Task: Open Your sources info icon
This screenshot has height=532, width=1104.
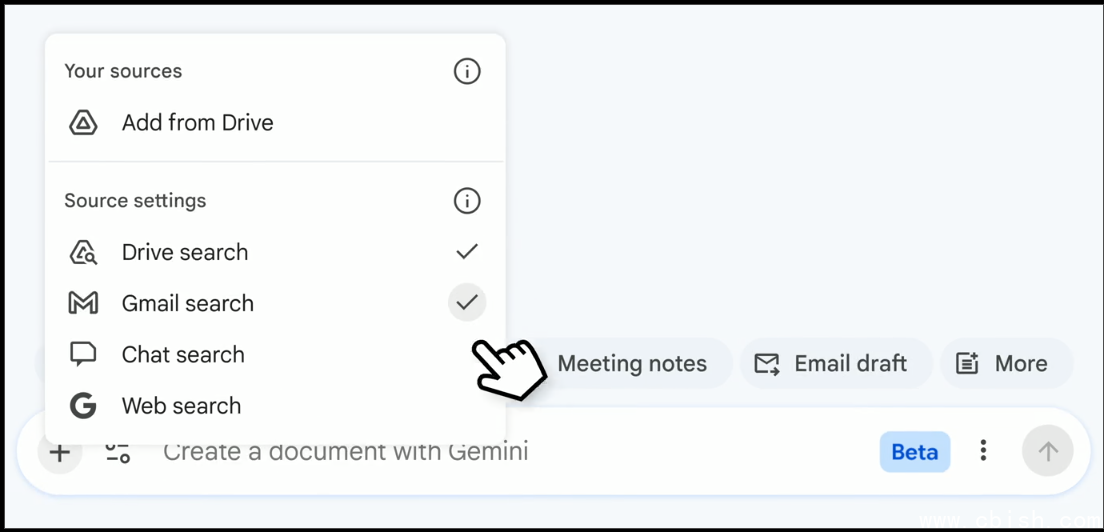Action: click(x=467, y=72)
